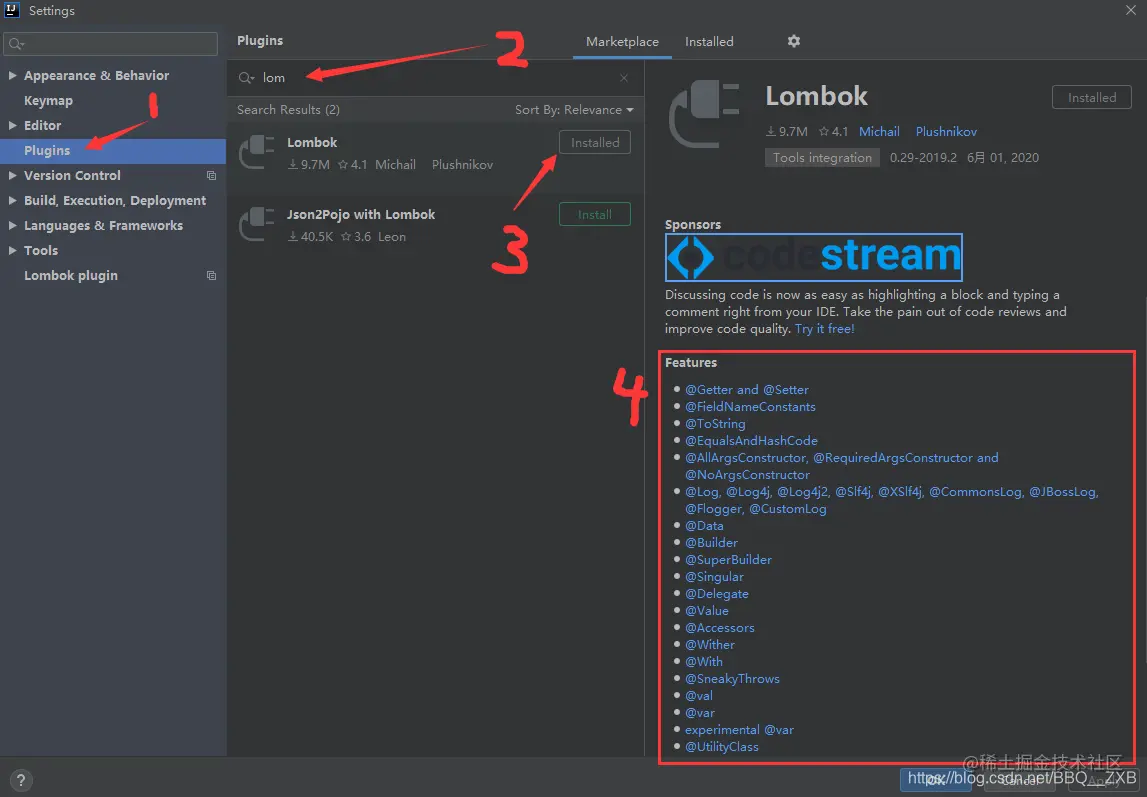The width and height of the screenshot is (1147, 797).
Task: Open @SneakyThrows feature link
Action: pyautogui.click(x=732, y=679)
